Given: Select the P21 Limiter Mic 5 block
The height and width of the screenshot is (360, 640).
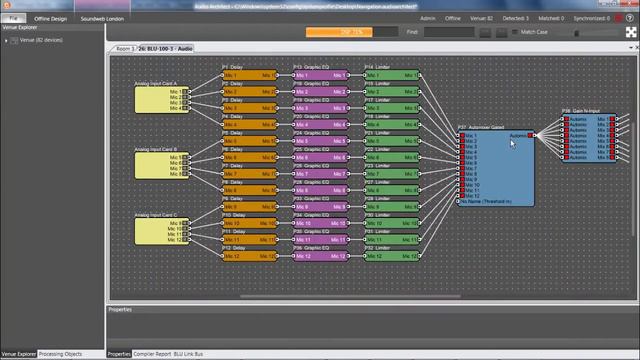Looking at the screenshot, I should coord(392,141).
